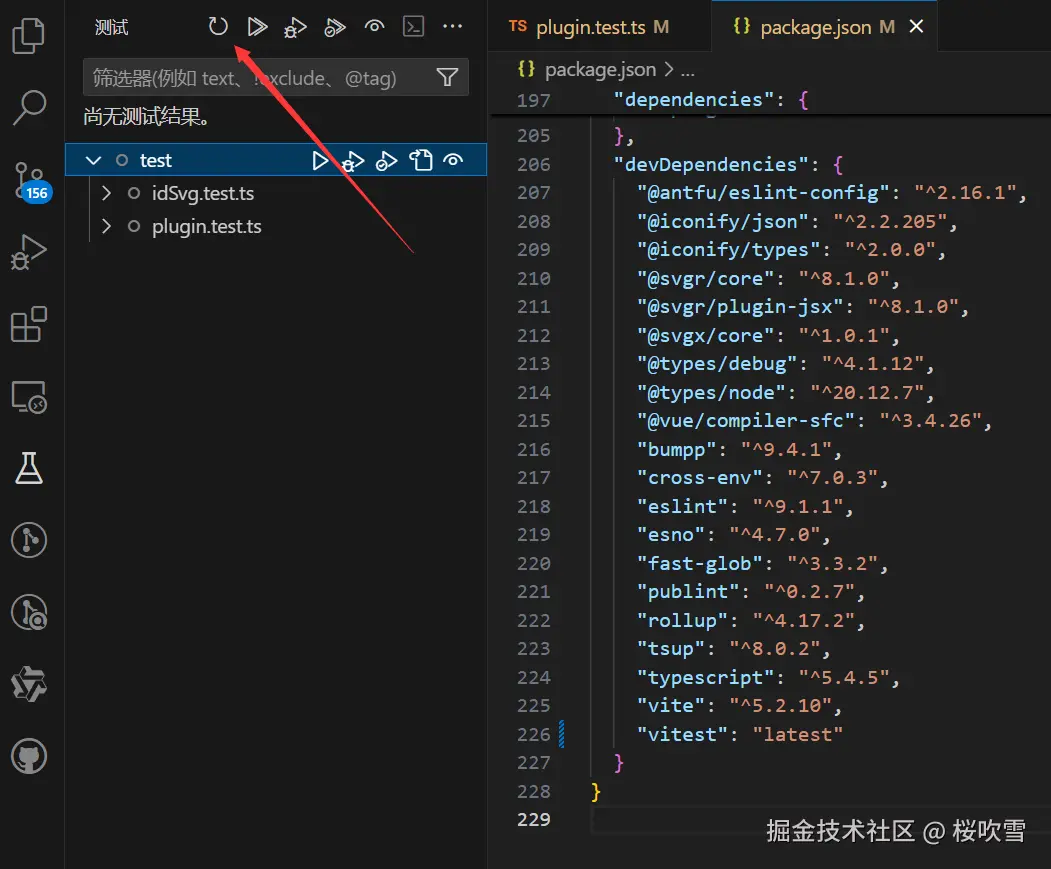
Task: Close the package.json tab
Action: pyautogui.click(x=916, y=26)
